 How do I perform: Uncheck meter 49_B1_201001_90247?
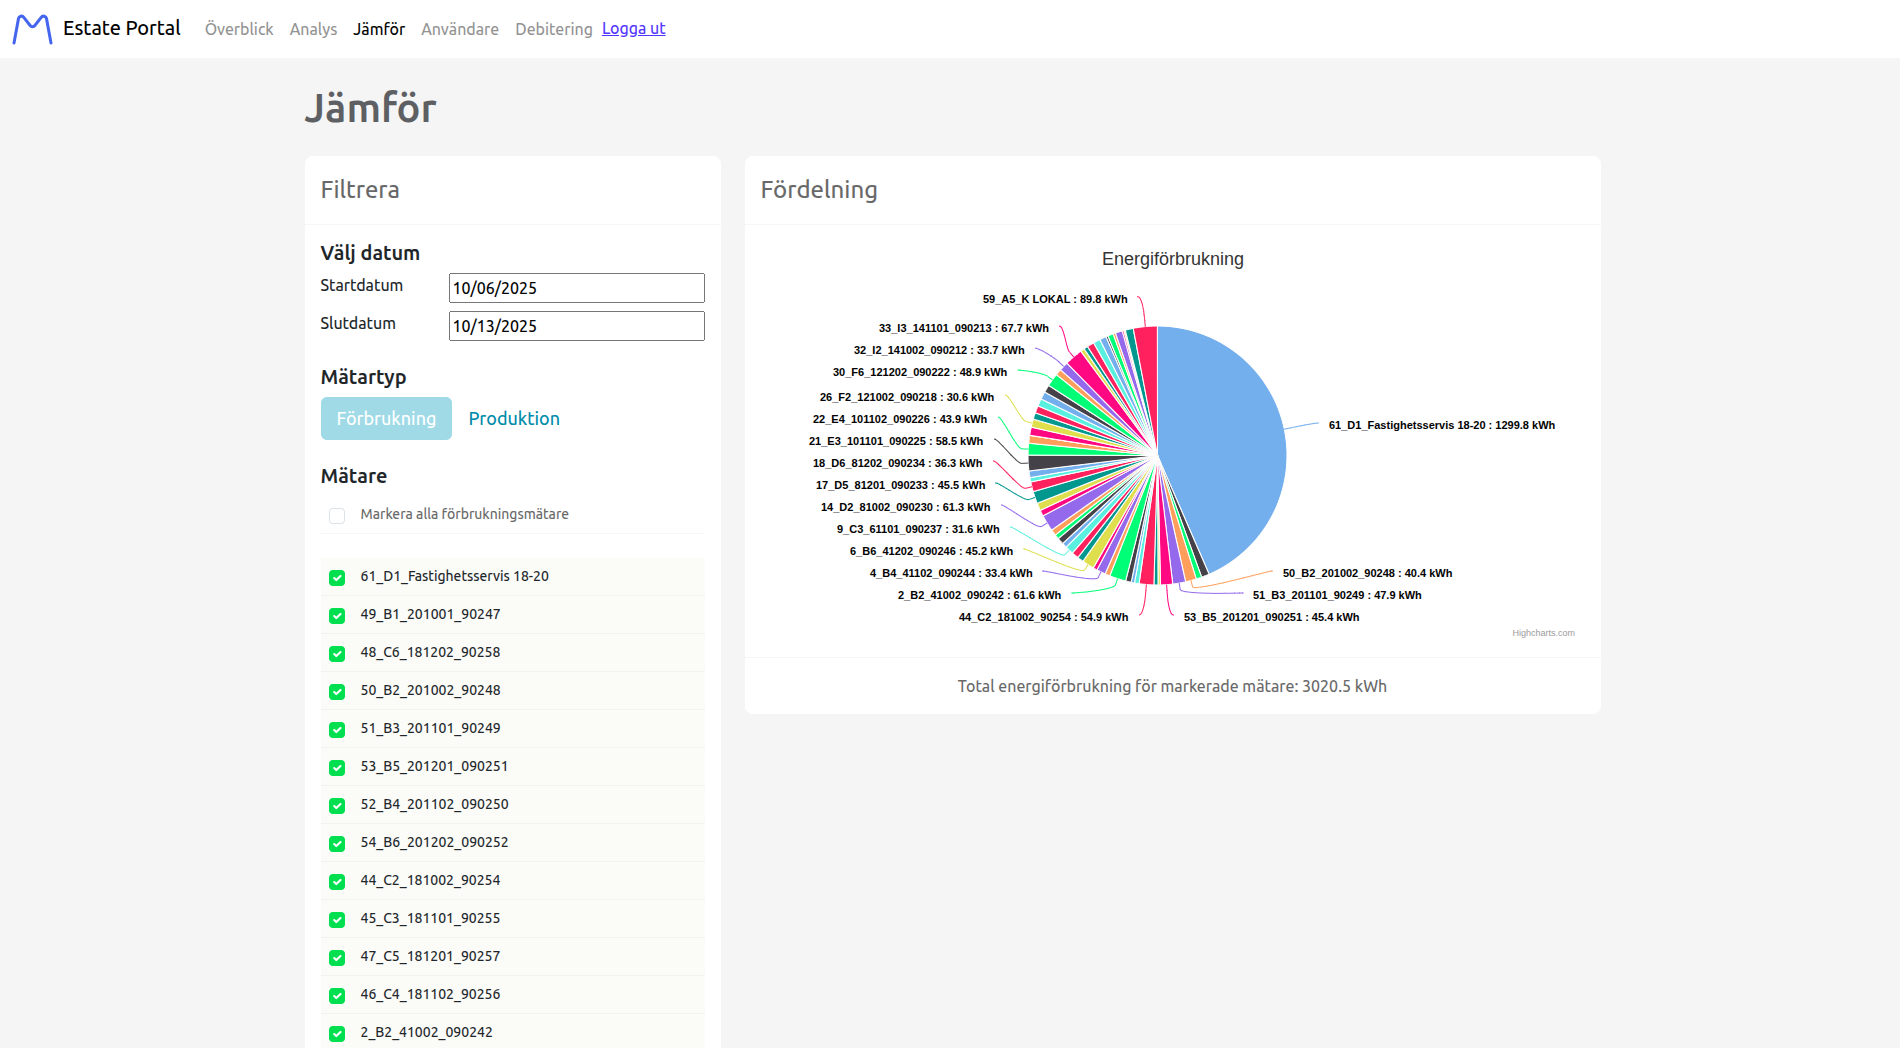pos(337,615)
